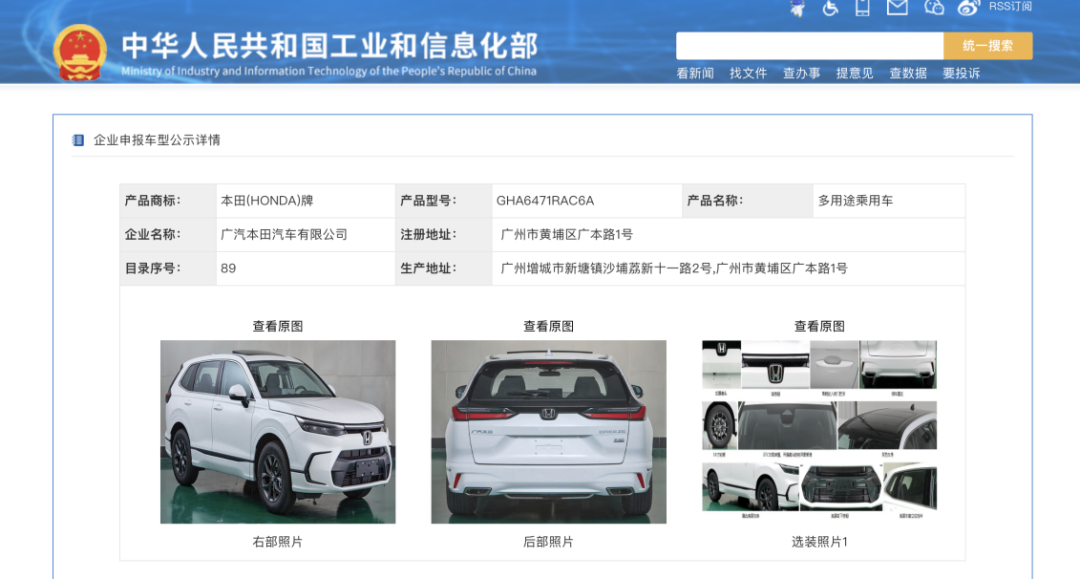Click the 选装照片1 caption
This screenshot has height=579, width=1080.
819,543
